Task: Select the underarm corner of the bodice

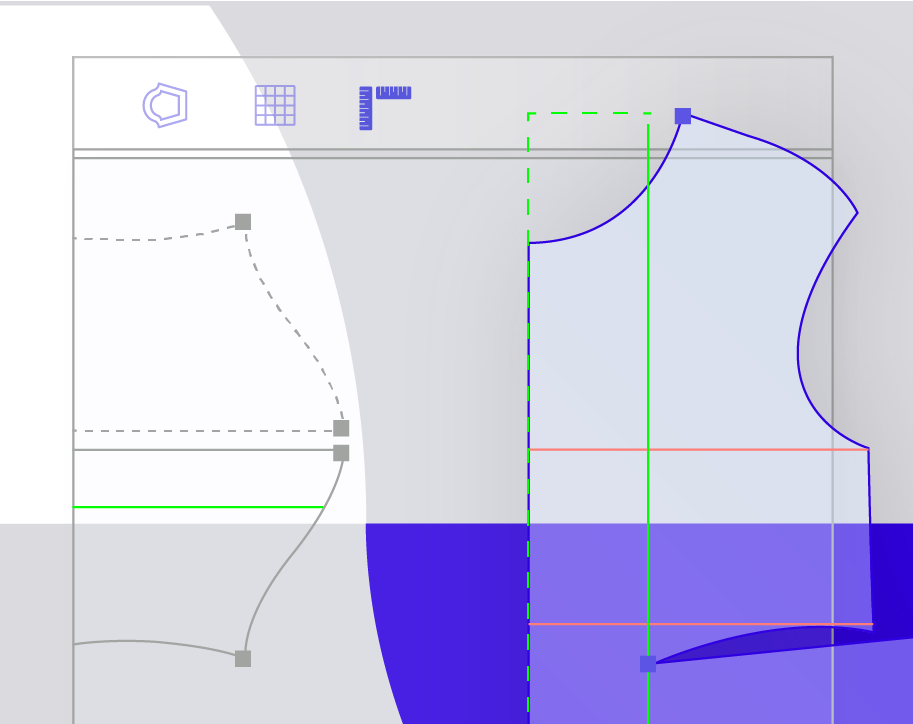Action: (x=868, y=448)
